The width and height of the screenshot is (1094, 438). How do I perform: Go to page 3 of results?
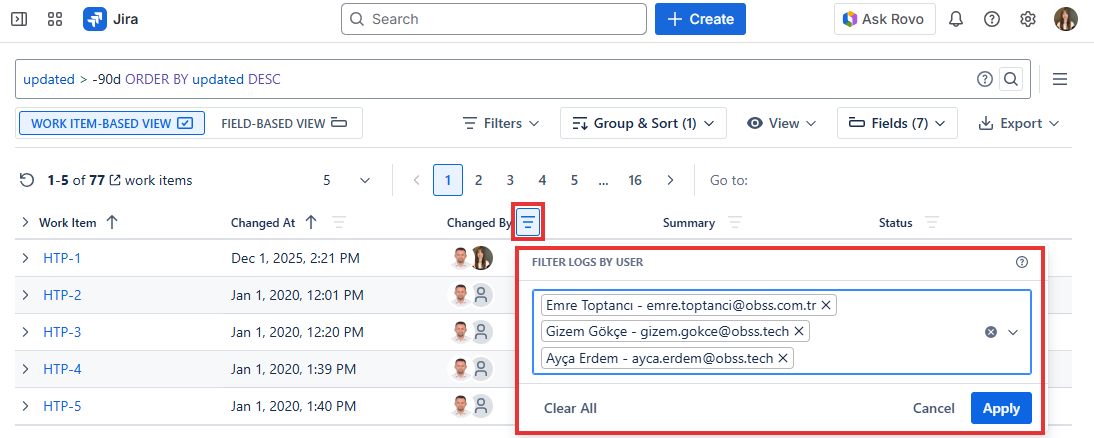pos(510,181)
